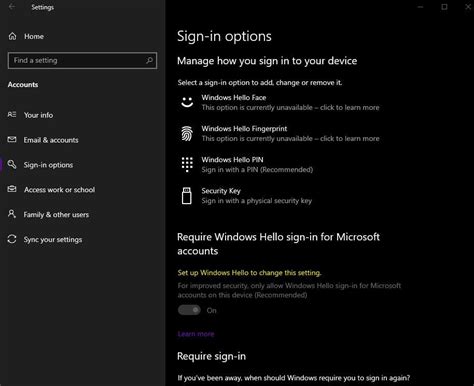Minimize the Settings window

[x=421, y=7]
